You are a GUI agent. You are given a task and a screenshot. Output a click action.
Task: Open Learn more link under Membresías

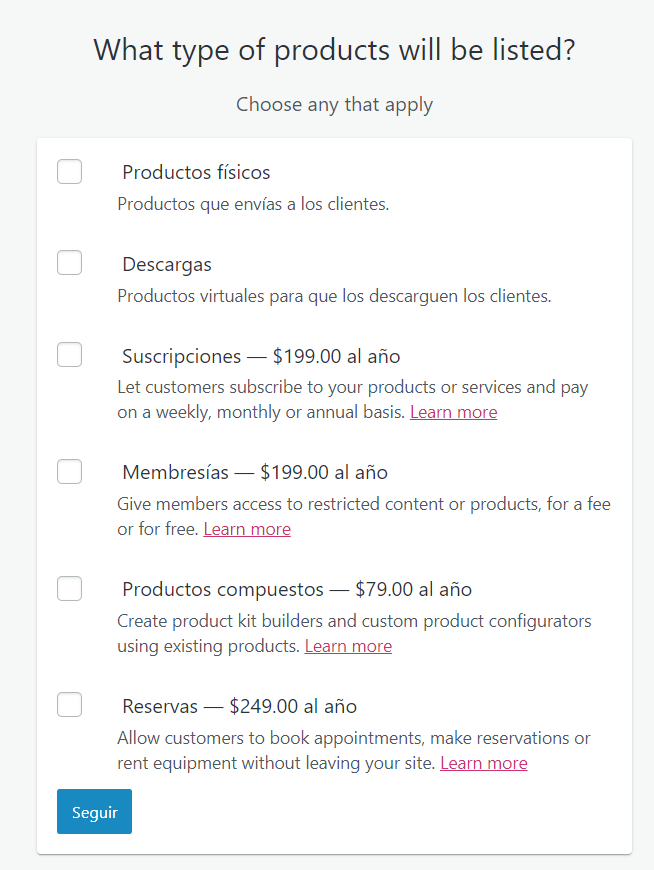[247, 529]
